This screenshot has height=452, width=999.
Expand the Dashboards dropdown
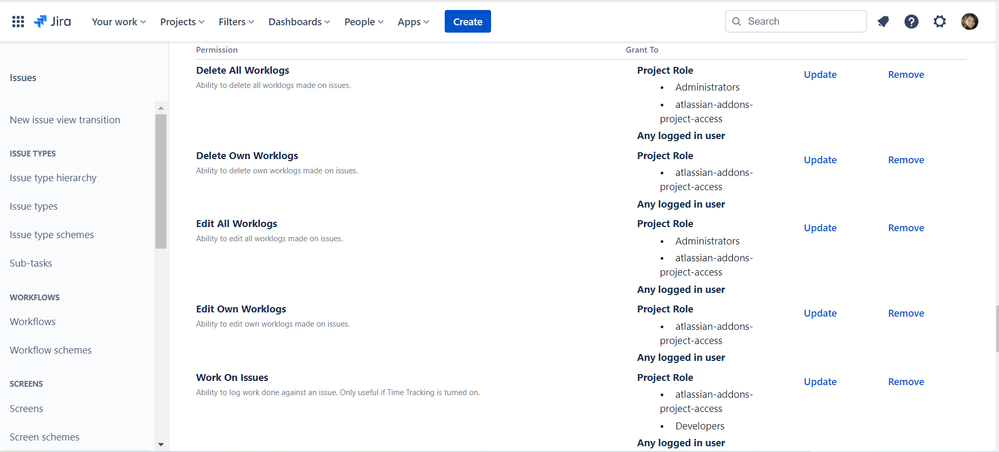pyautogui.click(x=299, y=22)
